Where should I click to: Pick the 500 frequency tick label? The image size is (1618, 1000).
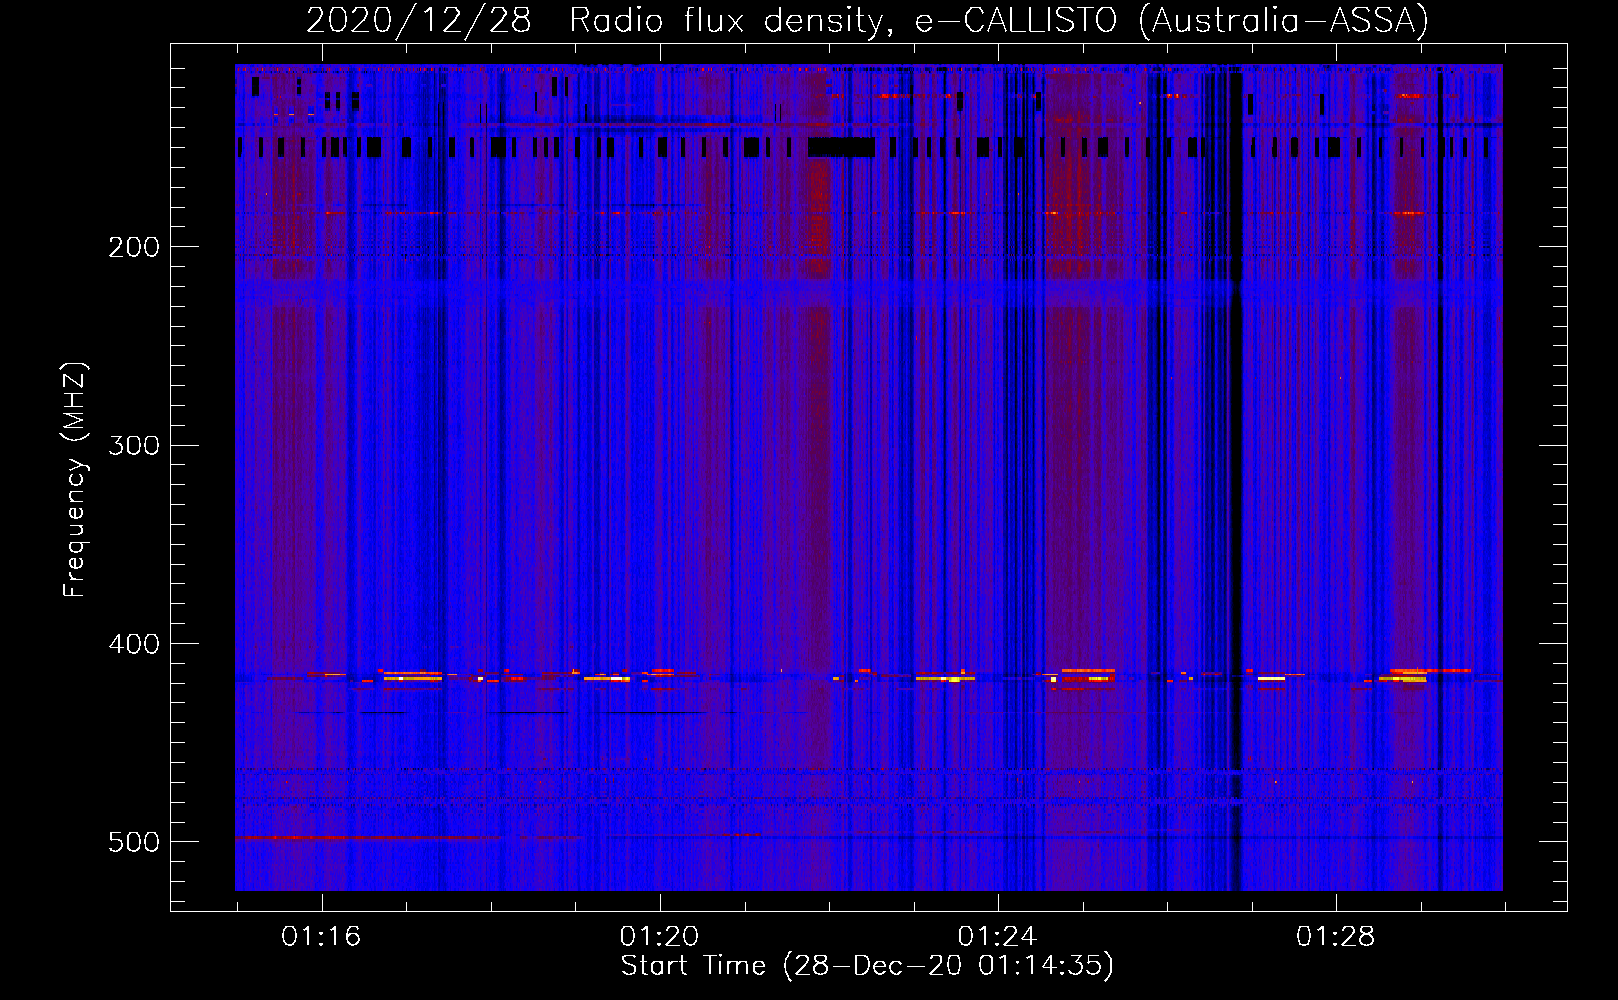pos(134,842)
